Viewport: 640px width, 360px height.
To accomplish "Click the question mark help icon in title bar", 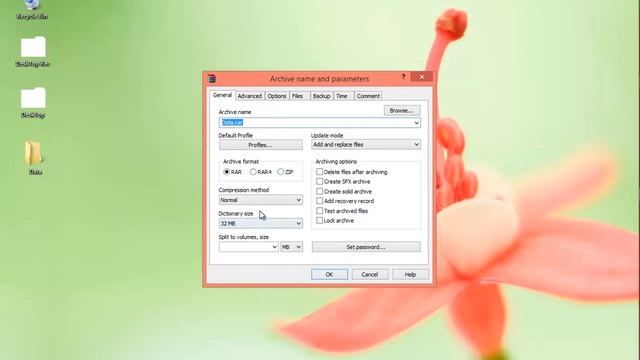I will (403, 76).
